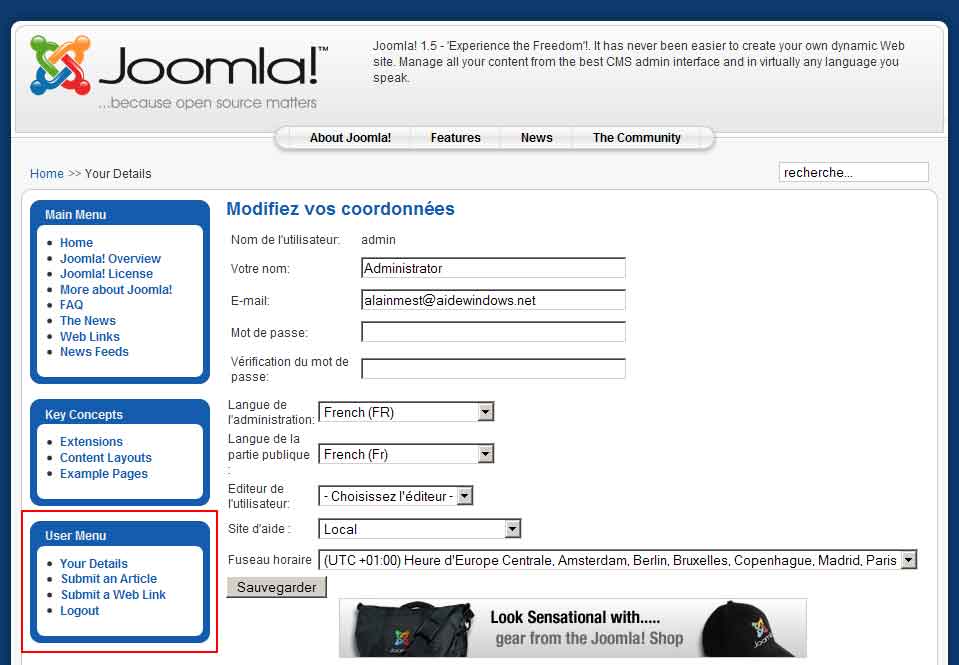Click the password verification field
Screen dimensions: 959x665
(x=493, y=369)
